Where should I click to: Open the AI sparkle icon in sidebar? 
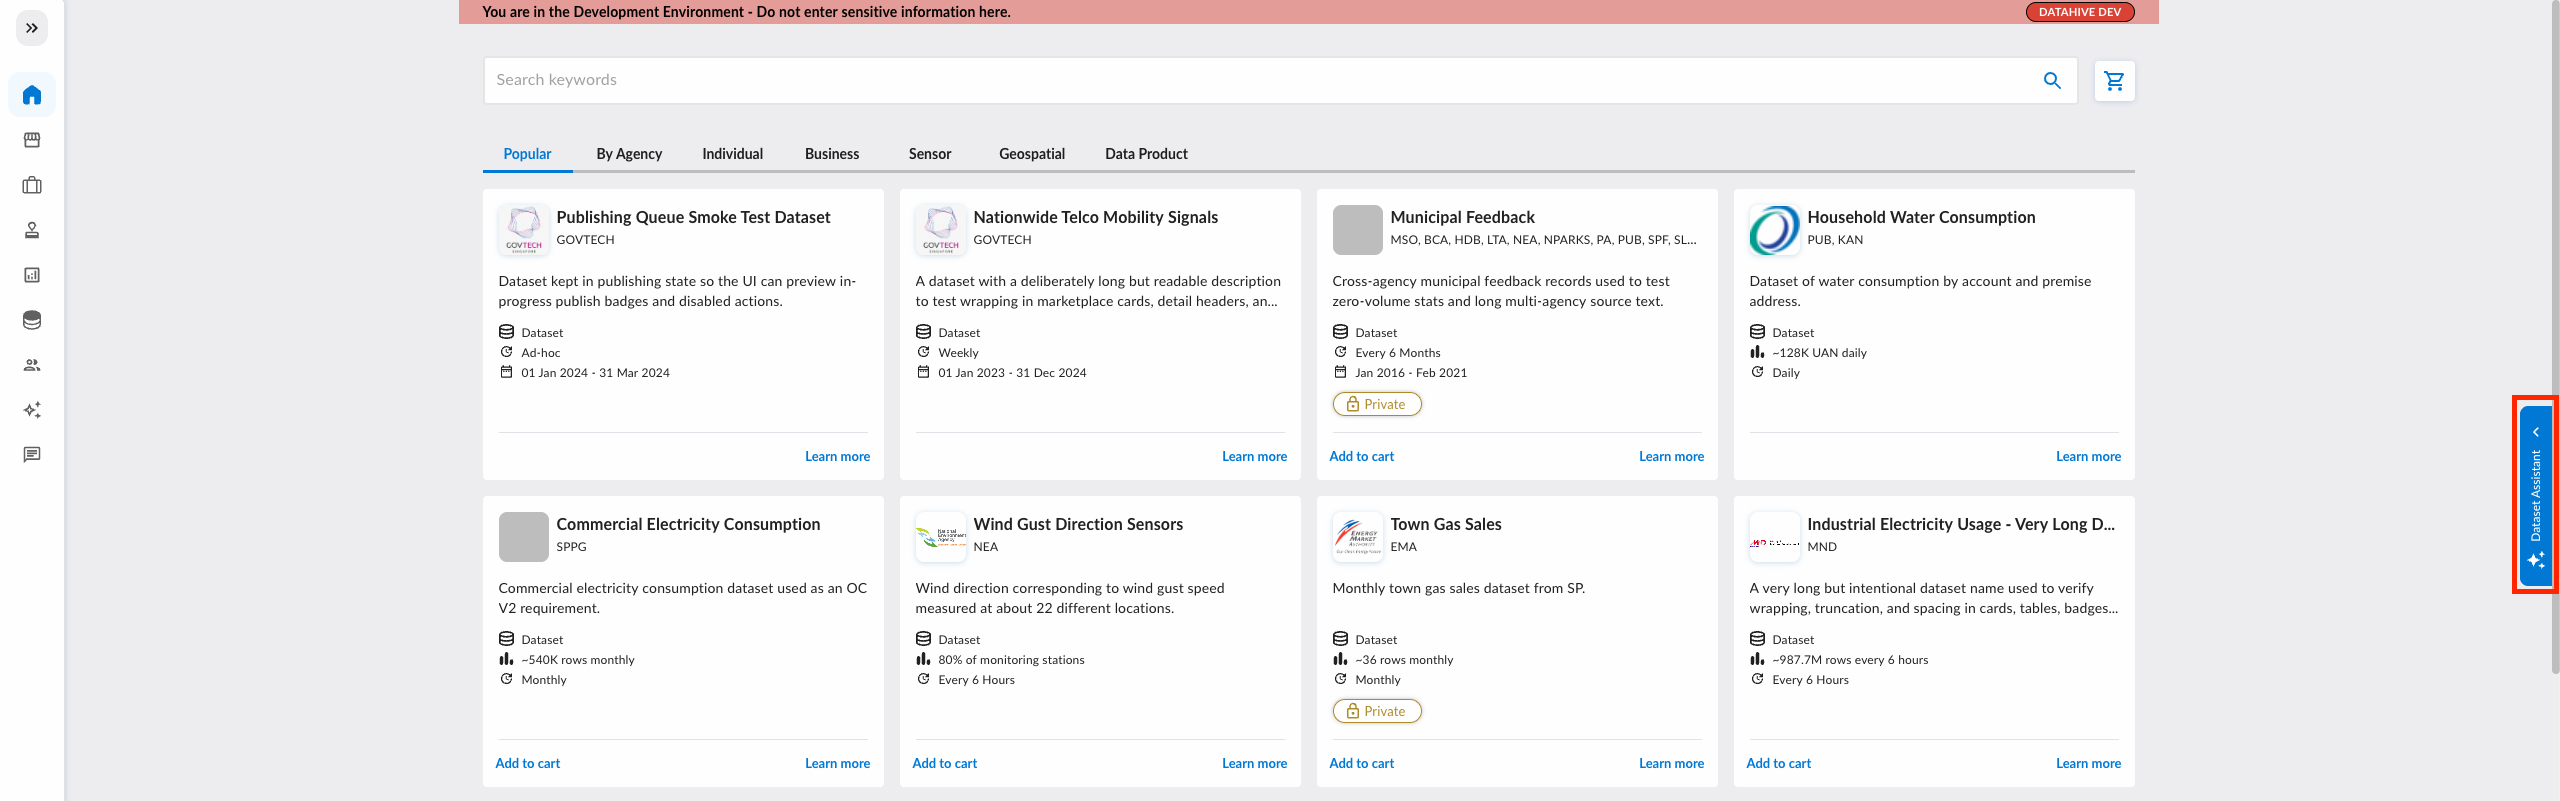[x=32, y=410]
